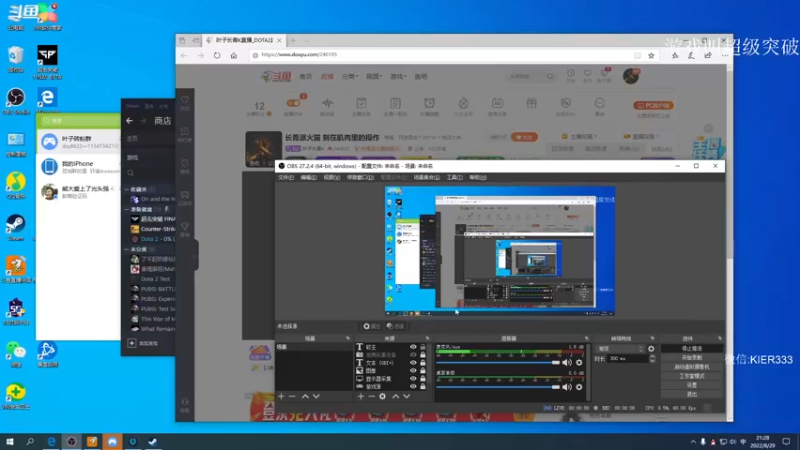The image size is (800, 450).
Task: Mute the first mixer channel speaker icon
Action: tap(567, 363)
